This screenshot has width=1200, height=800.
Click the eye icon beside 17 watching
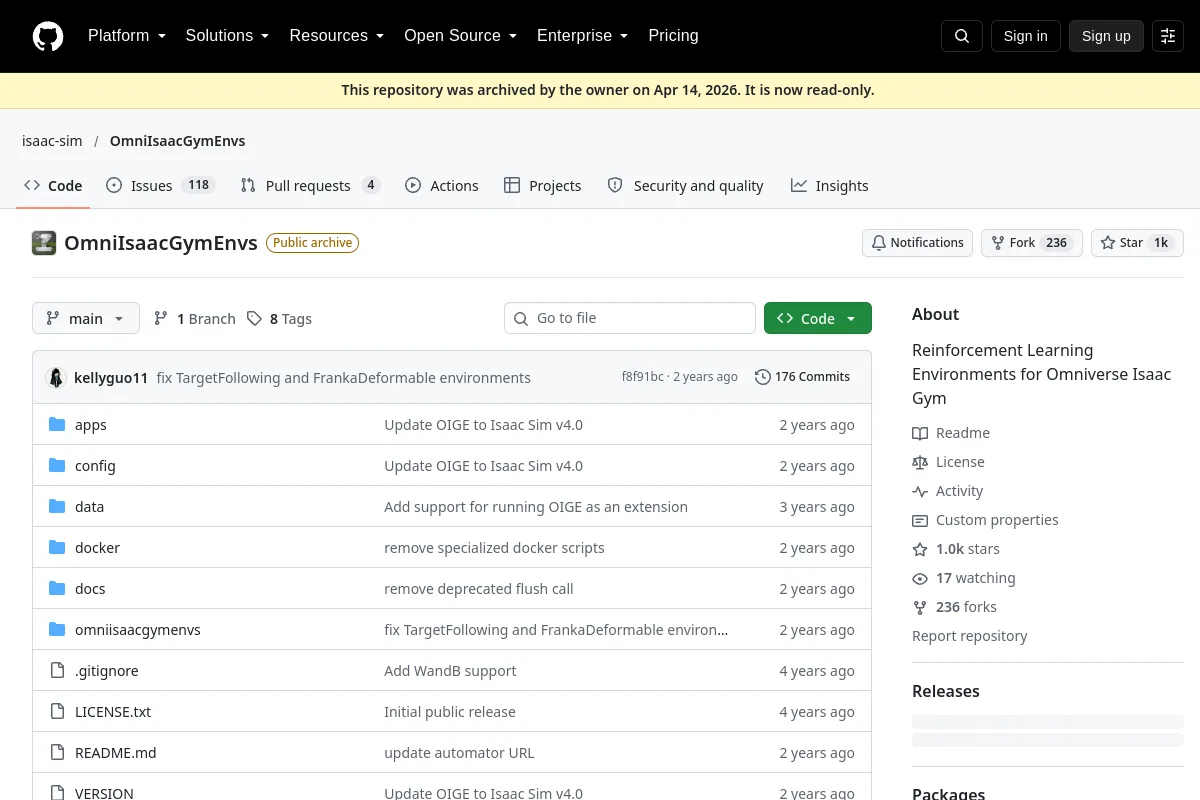(920, 578)
